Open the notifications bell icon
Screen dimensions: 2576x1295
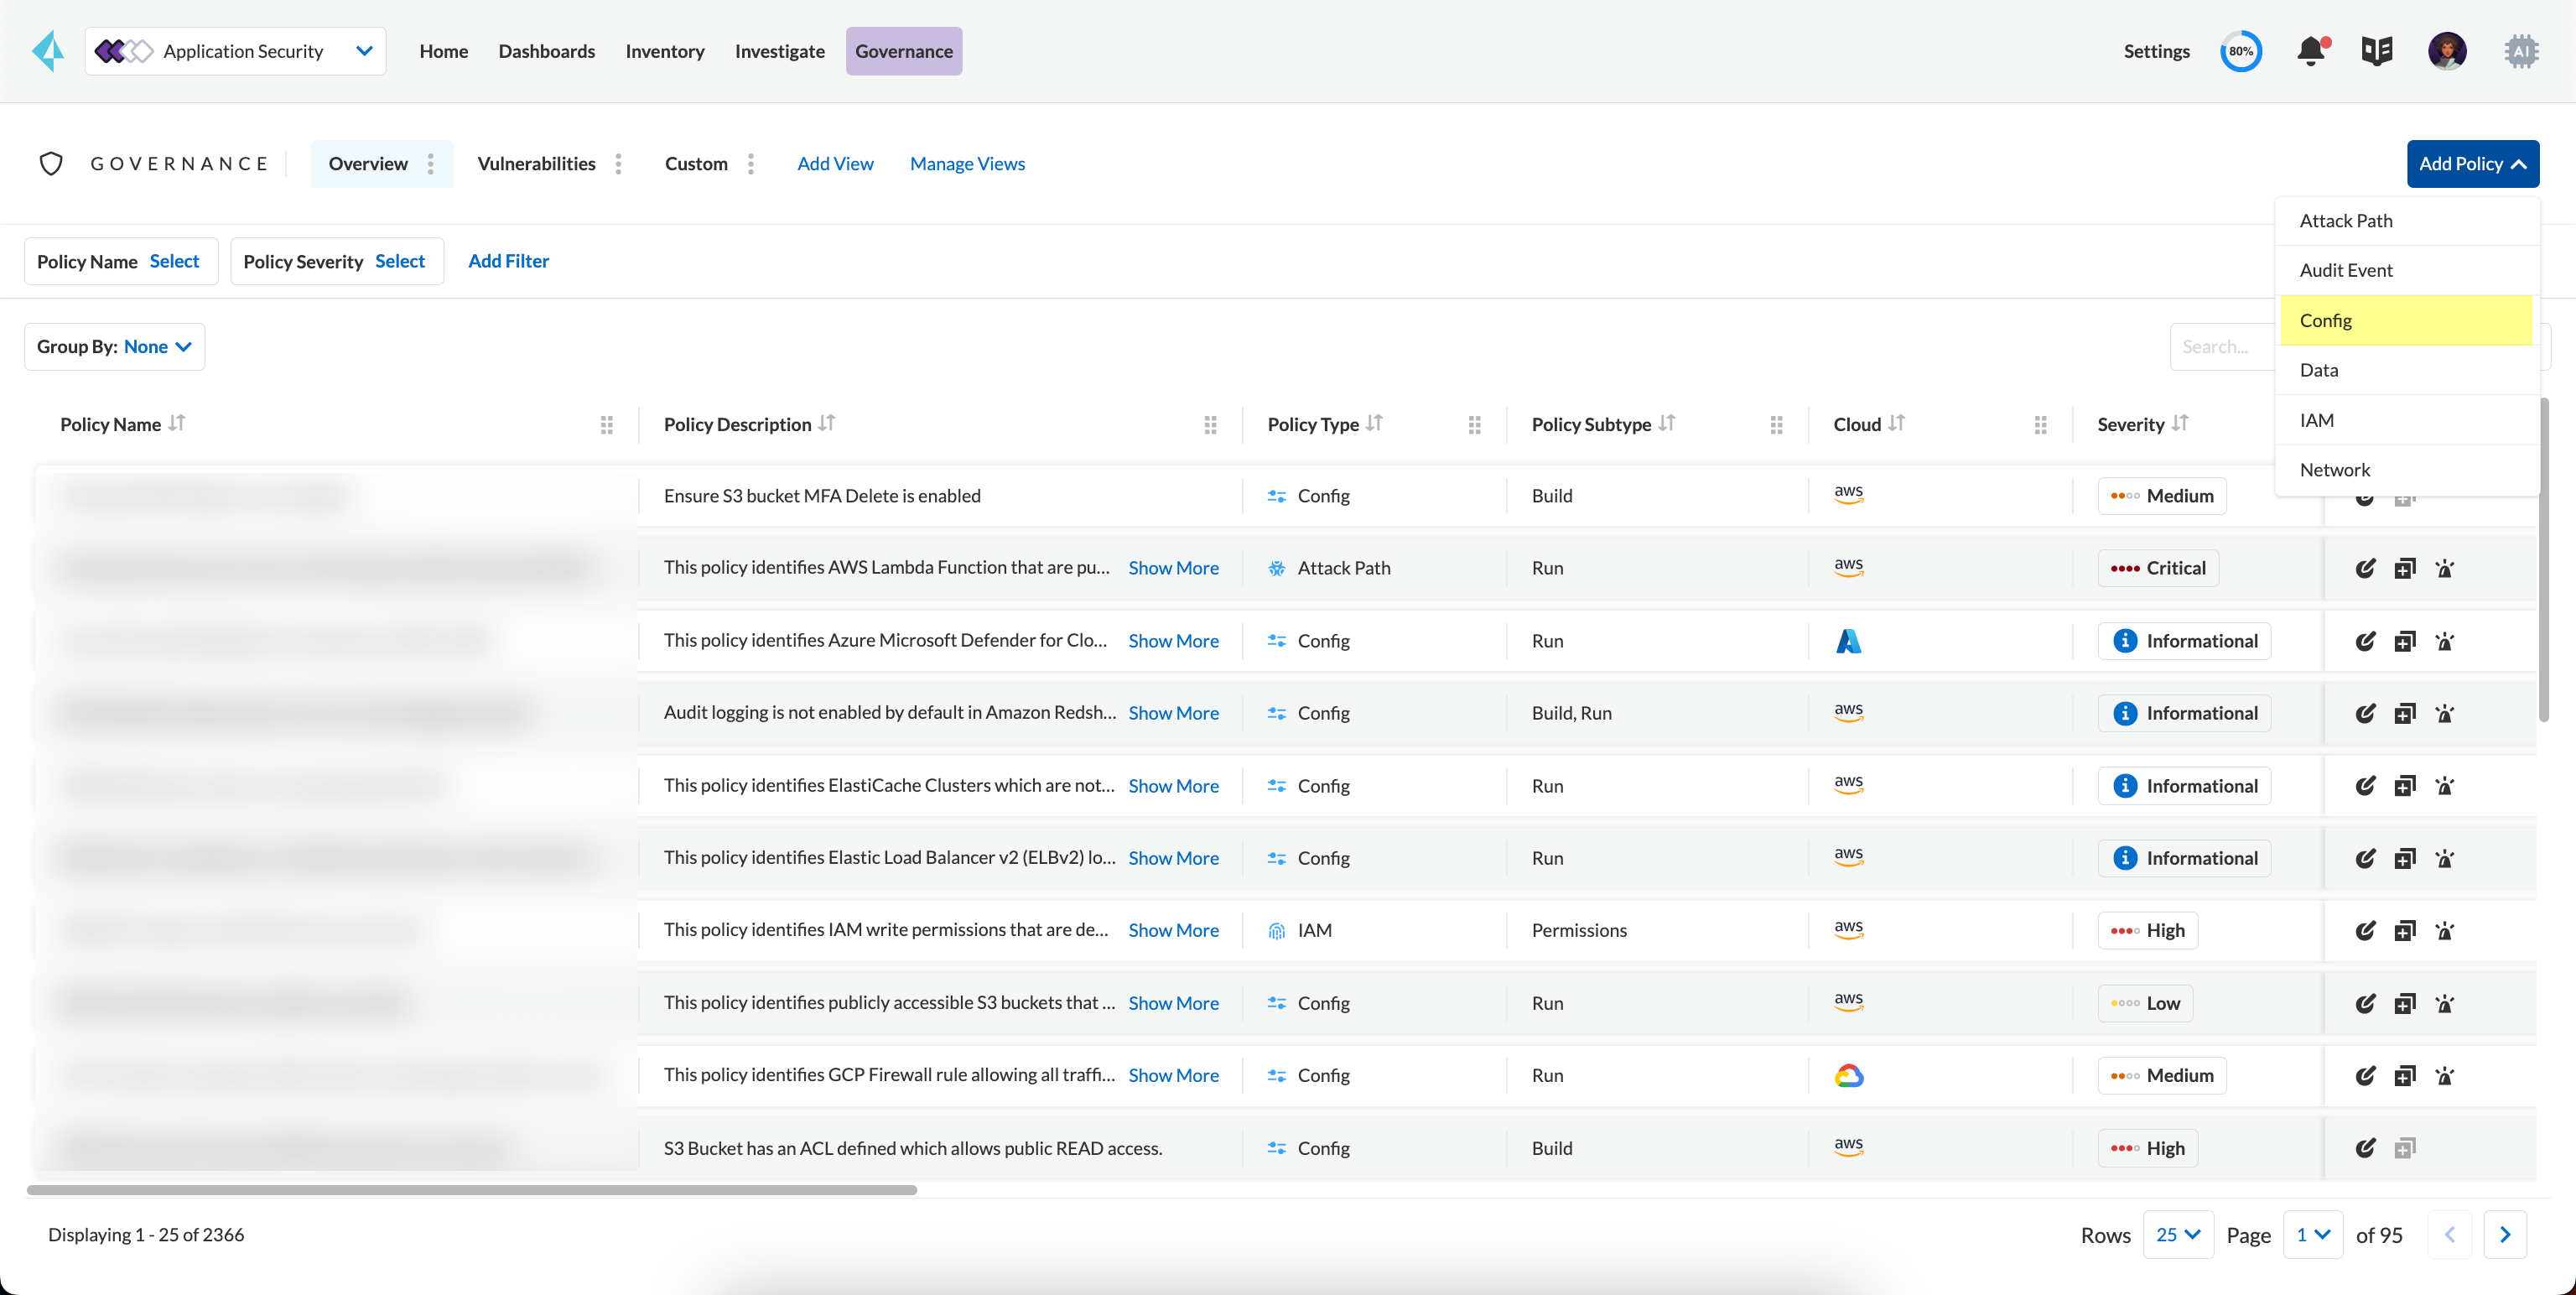pyautogui.click(x=2311, y=51)
